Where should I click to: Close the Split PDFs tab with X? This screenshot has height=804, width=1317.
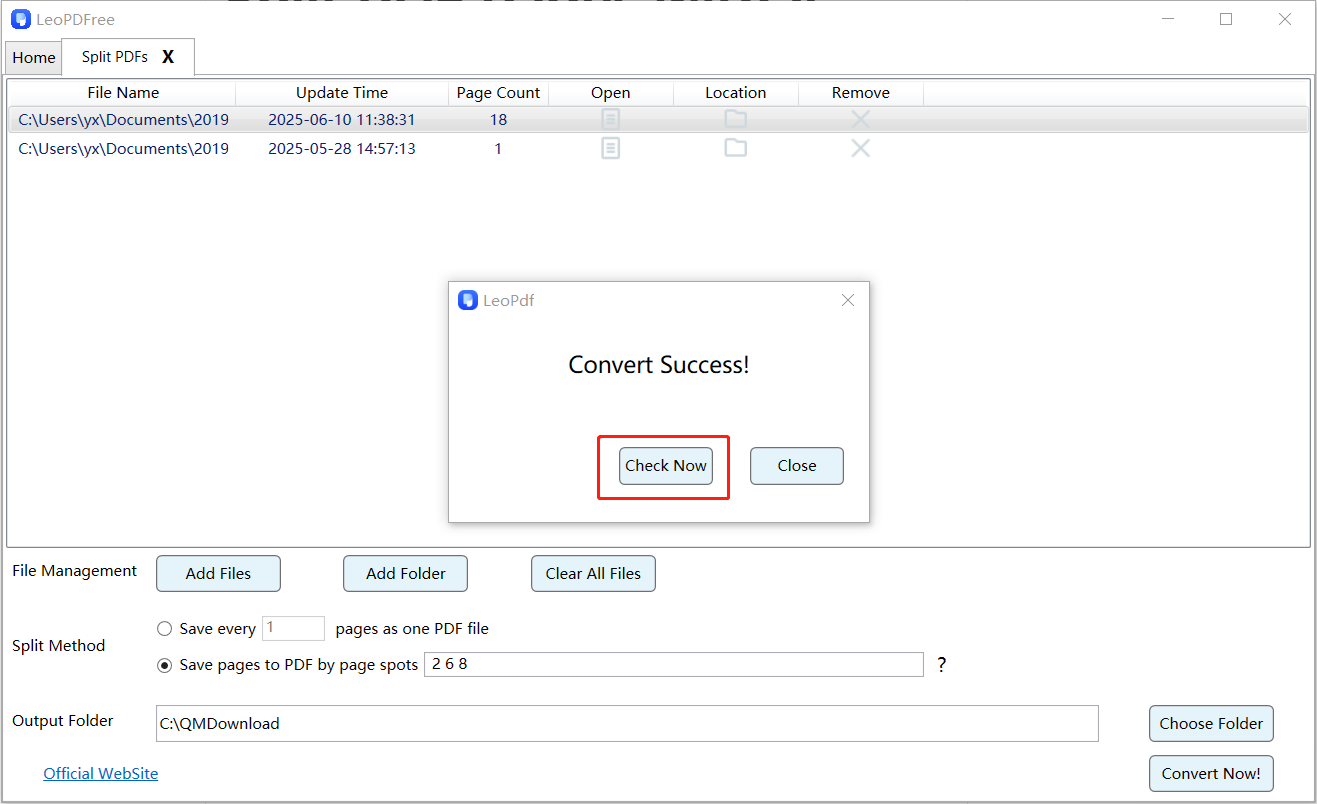coord(168,57)
